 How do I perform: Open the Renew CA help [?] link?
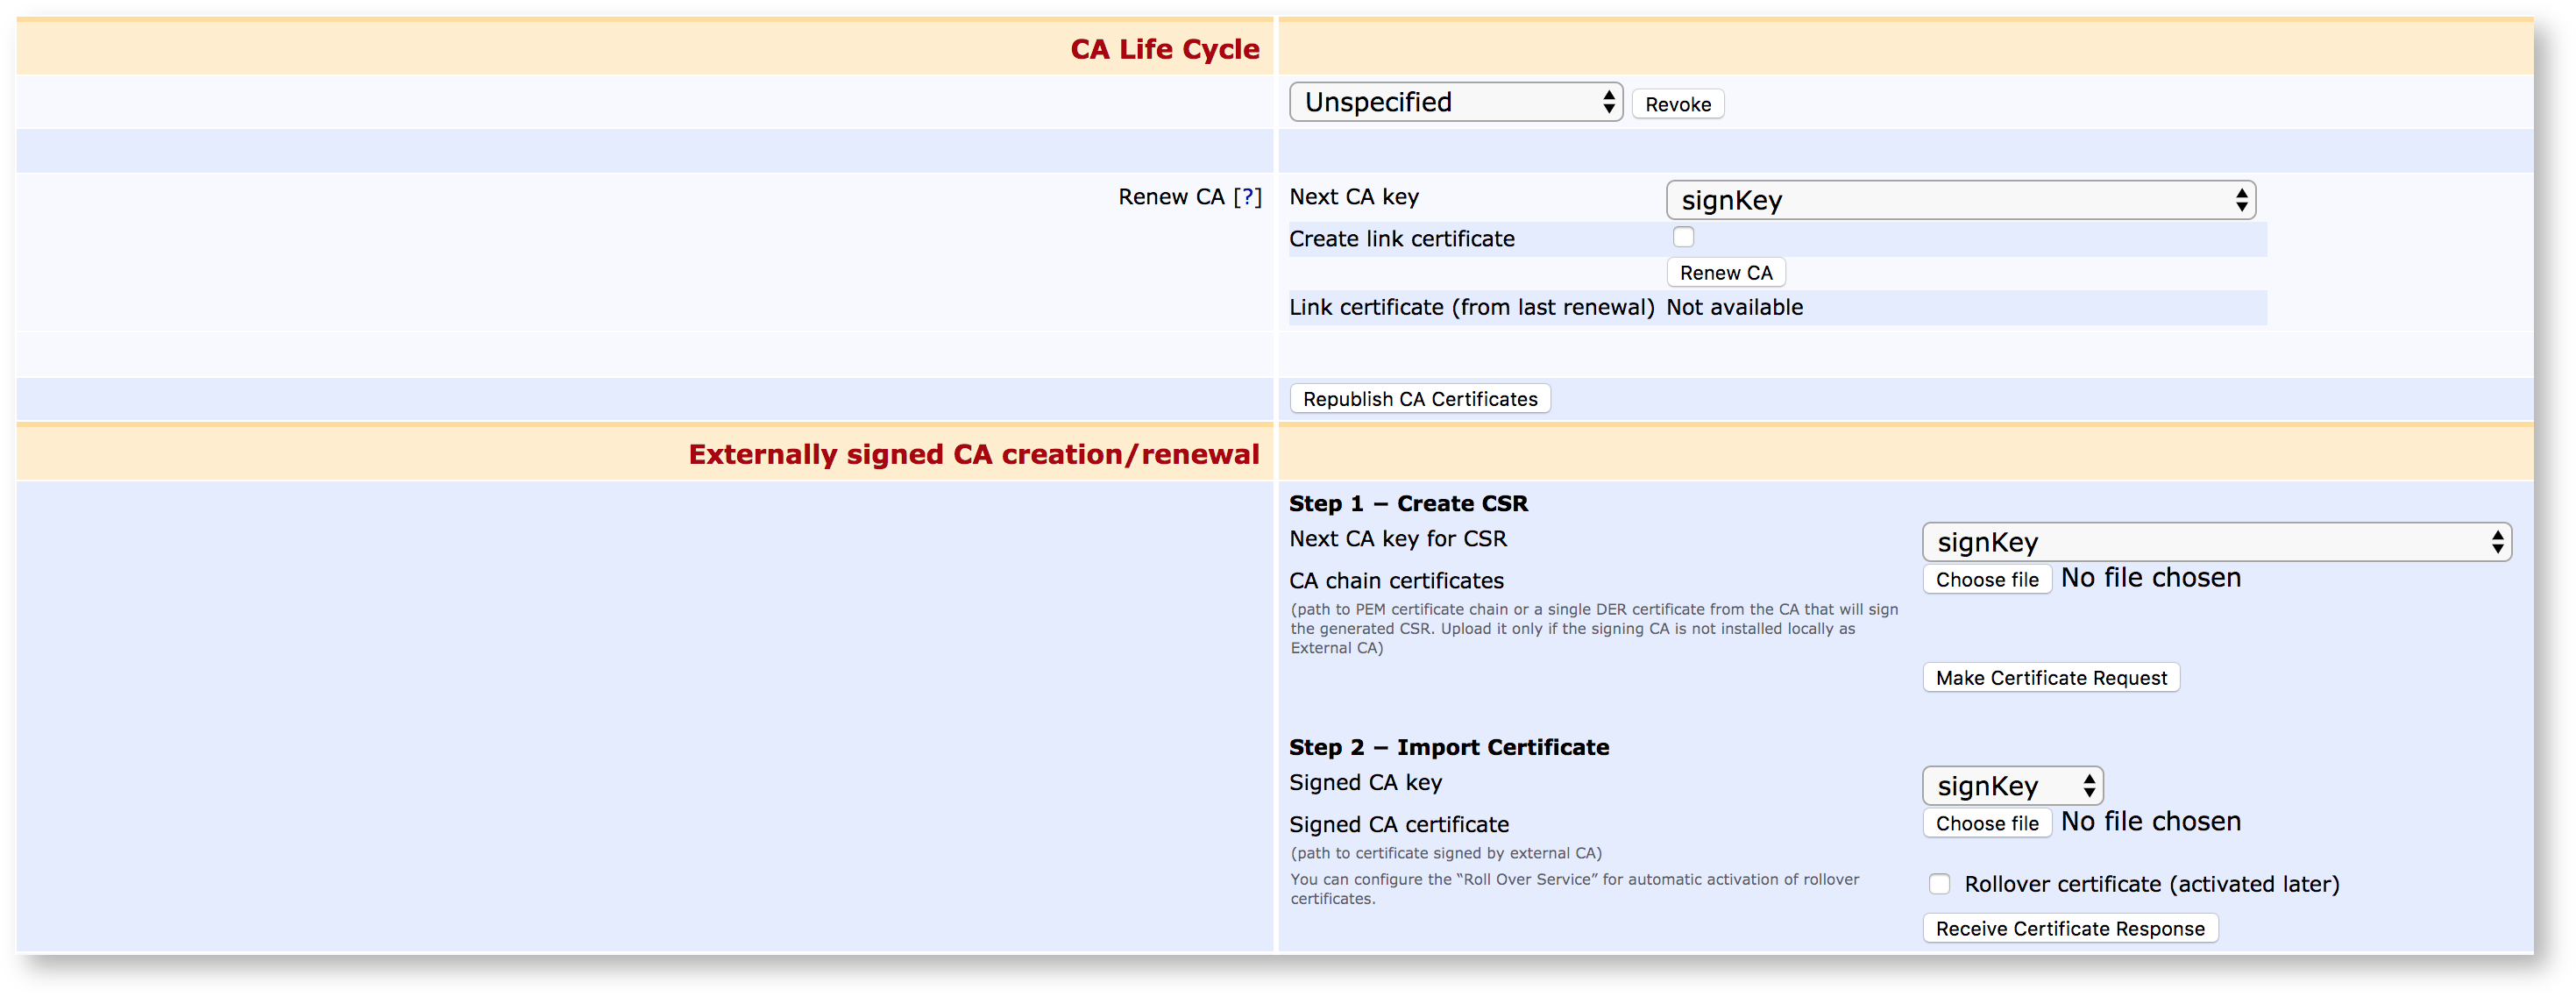(1247, 197)
